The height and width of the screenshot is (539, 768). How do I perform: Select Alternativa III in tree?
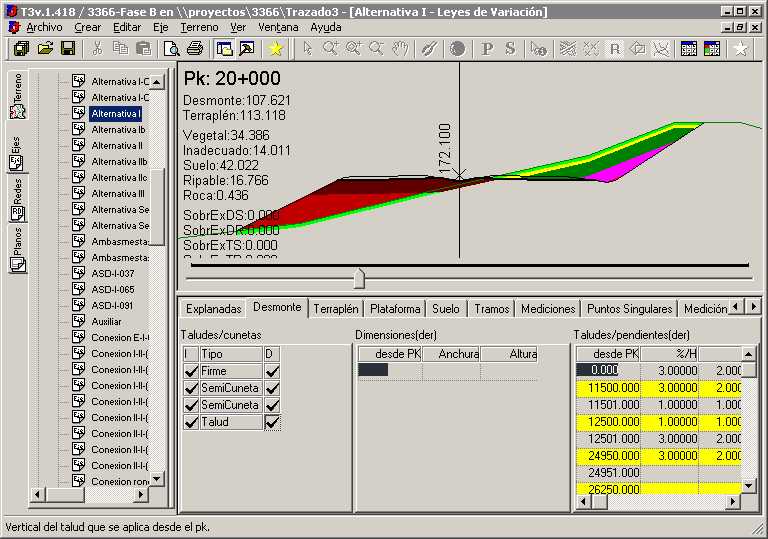(118, 194)
